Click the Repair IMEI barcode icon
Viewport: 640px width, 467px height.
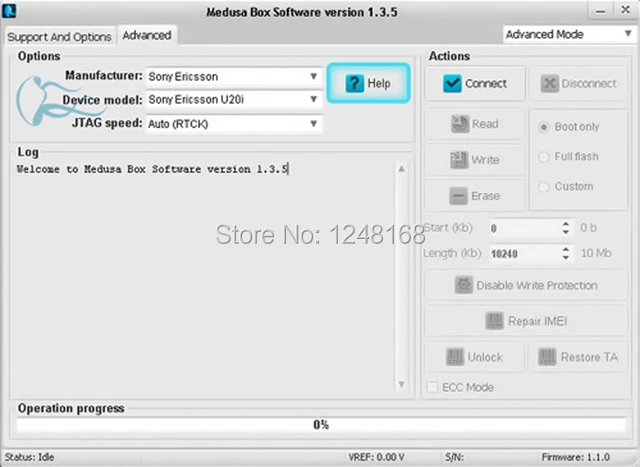coord(494,321)
